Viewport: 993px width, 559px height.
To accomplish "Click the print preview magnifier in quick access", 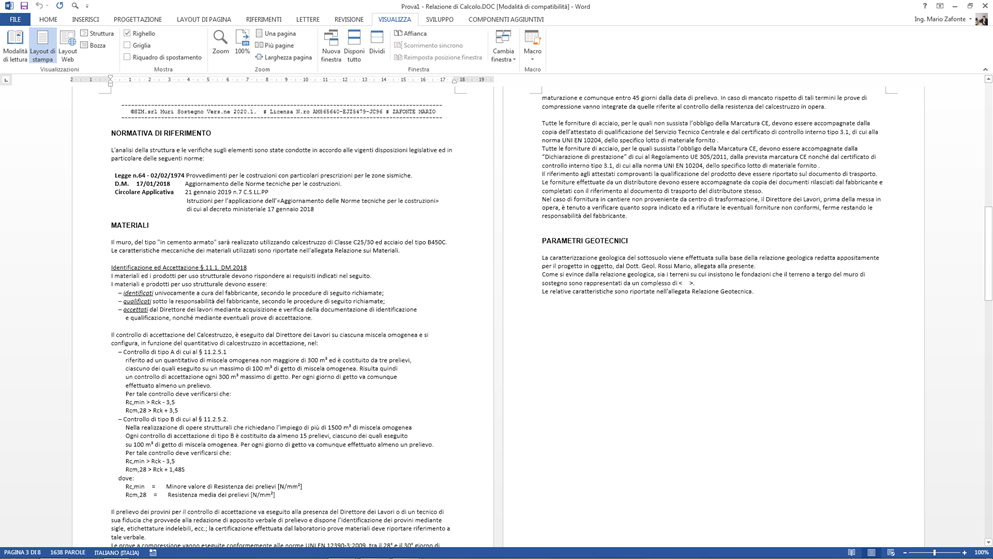I will pos(75,6).
